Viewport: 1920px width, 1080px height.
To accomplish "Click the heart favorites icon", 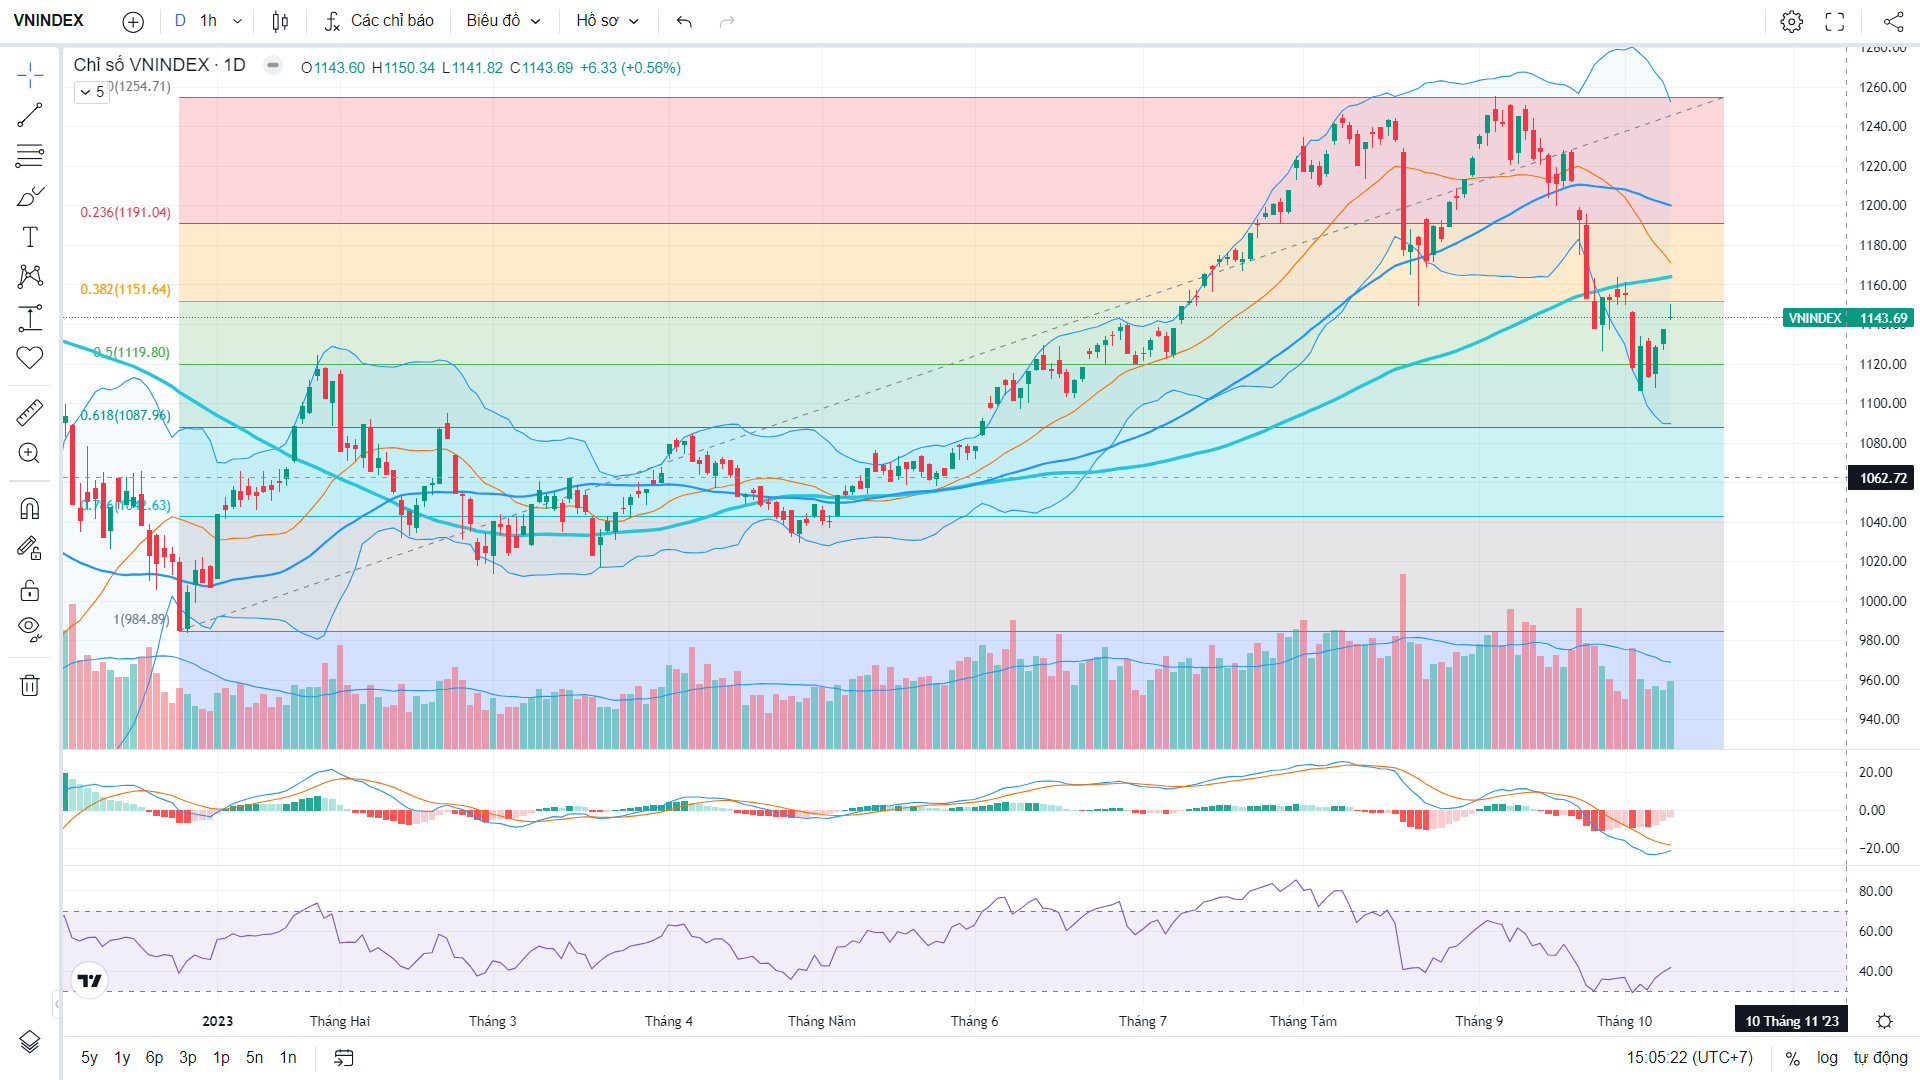I will (x=30, y=358).
